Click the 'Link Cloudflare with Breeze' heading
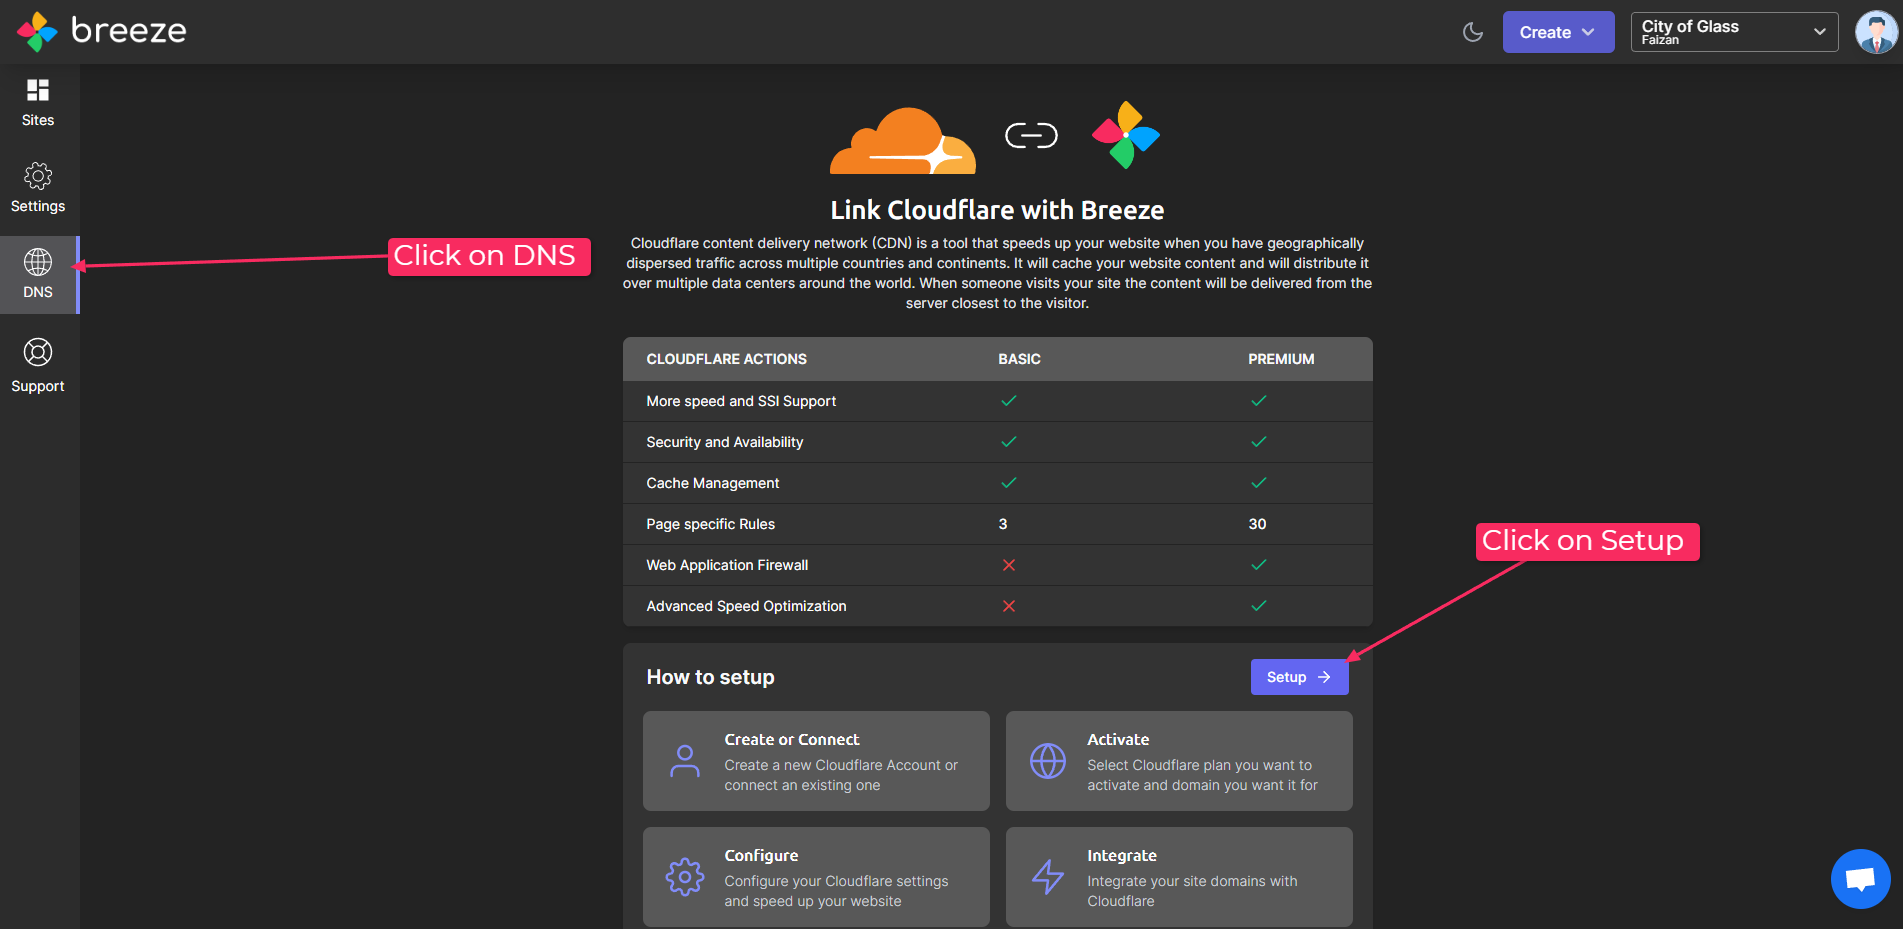1903x929 pixels. coord(997,210)
